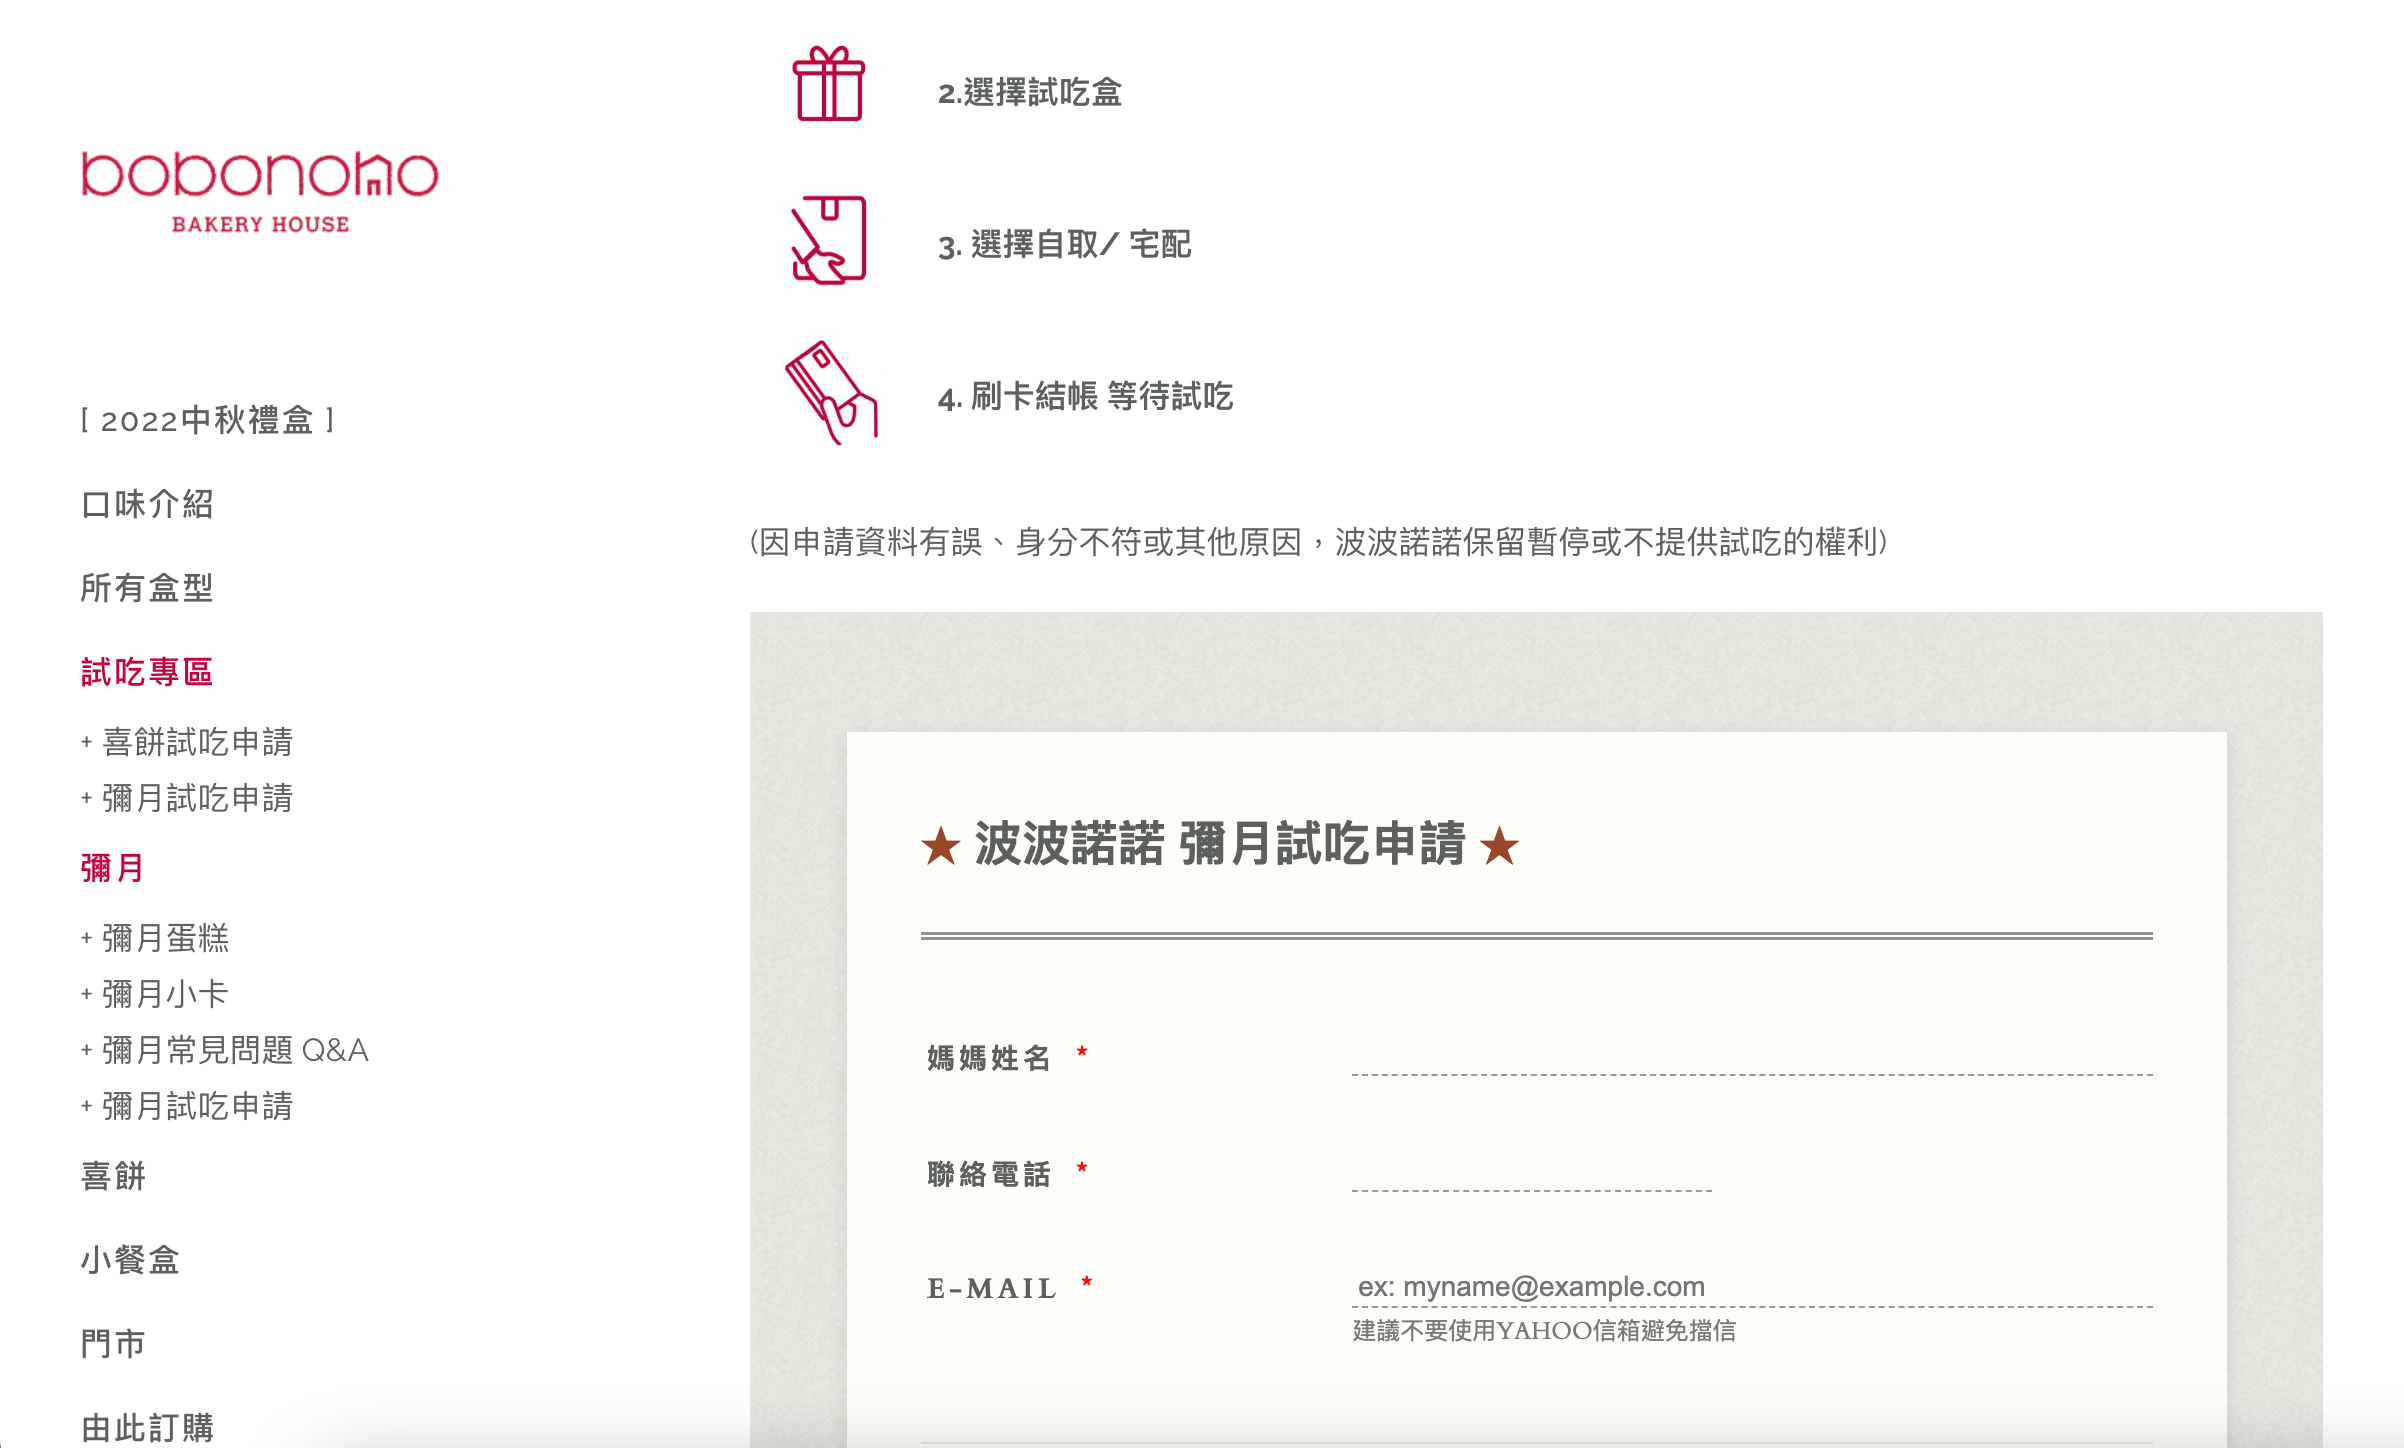Focus the 聯絡電話 input field
The image size is (2404, 1448).
pos(1532,1172)
